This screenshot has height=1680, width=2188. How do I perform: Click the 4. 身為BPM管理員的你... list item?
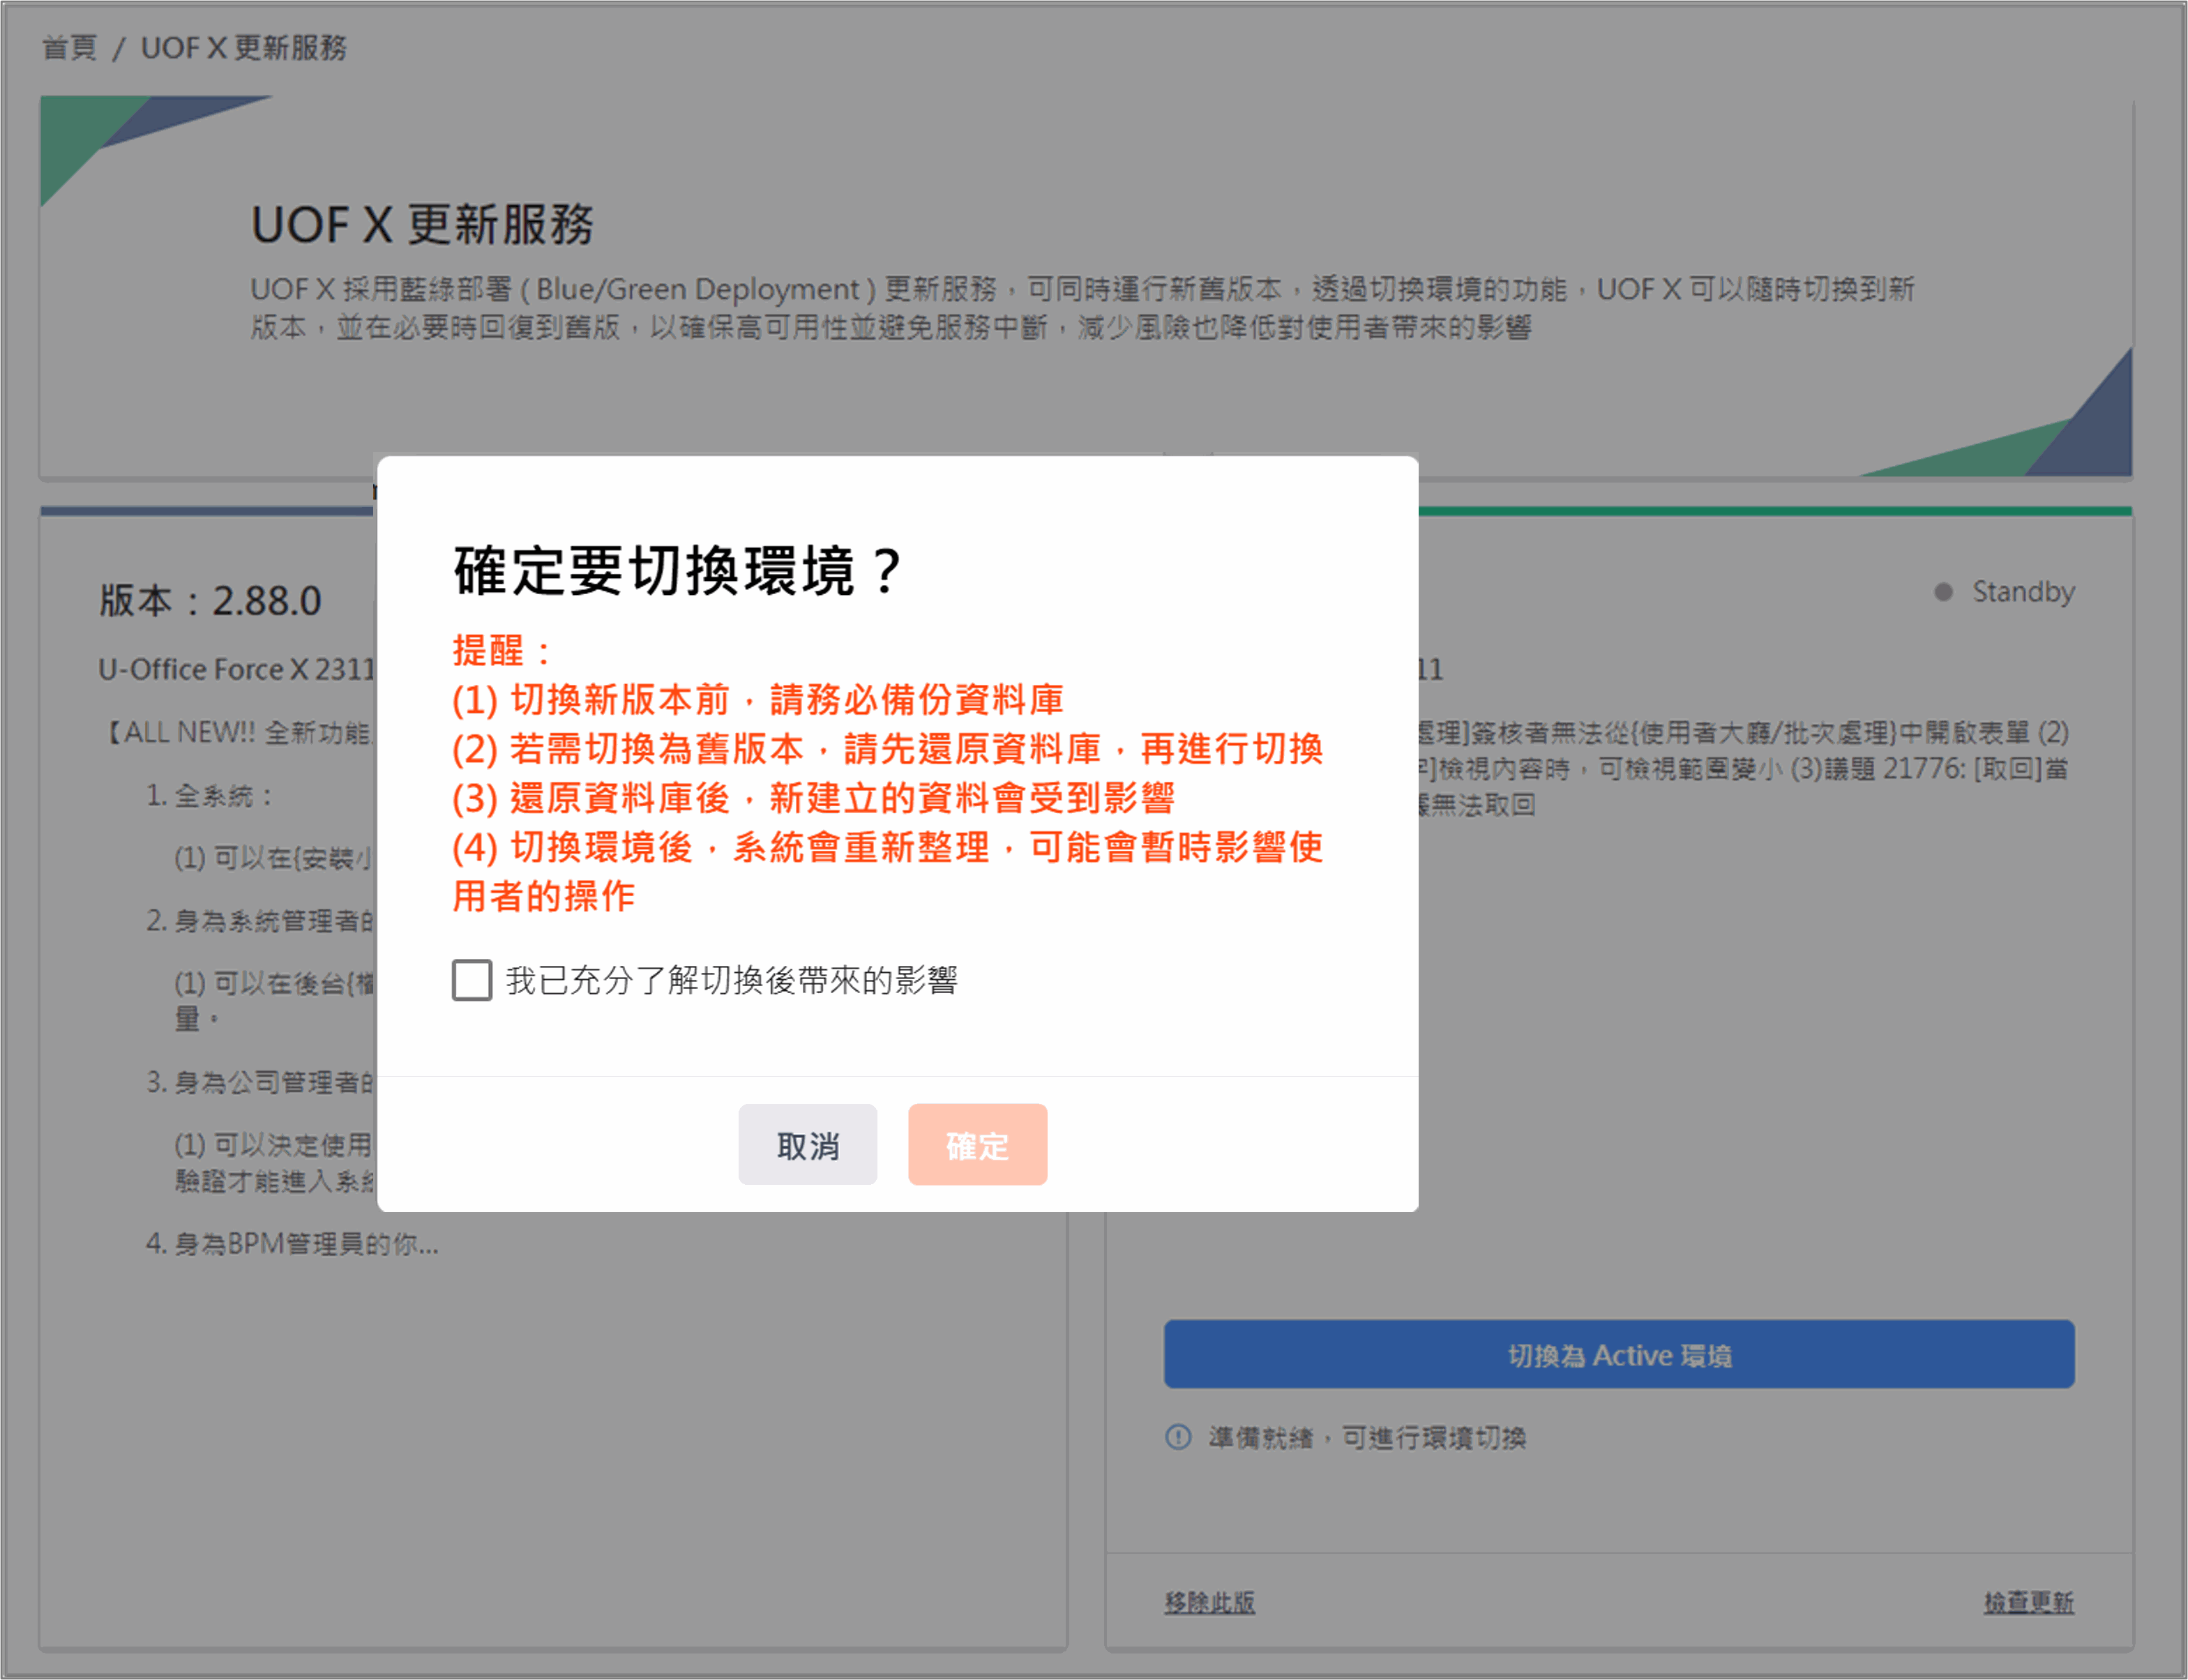[x=292, y=1244]
